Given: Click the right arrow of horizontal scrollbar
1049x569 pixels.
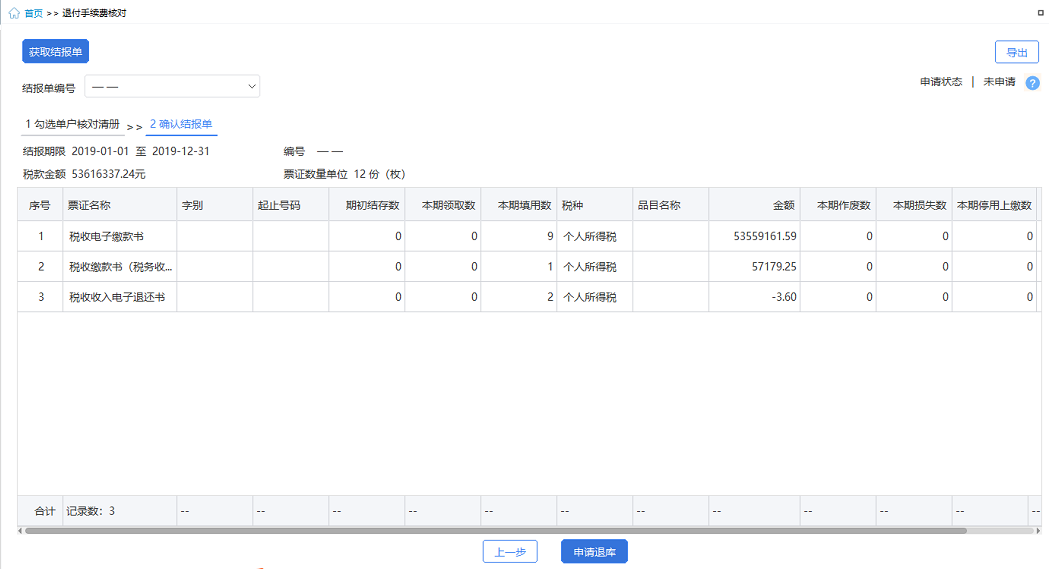Looking at the screenshot, I should [x=1038, y=531].
